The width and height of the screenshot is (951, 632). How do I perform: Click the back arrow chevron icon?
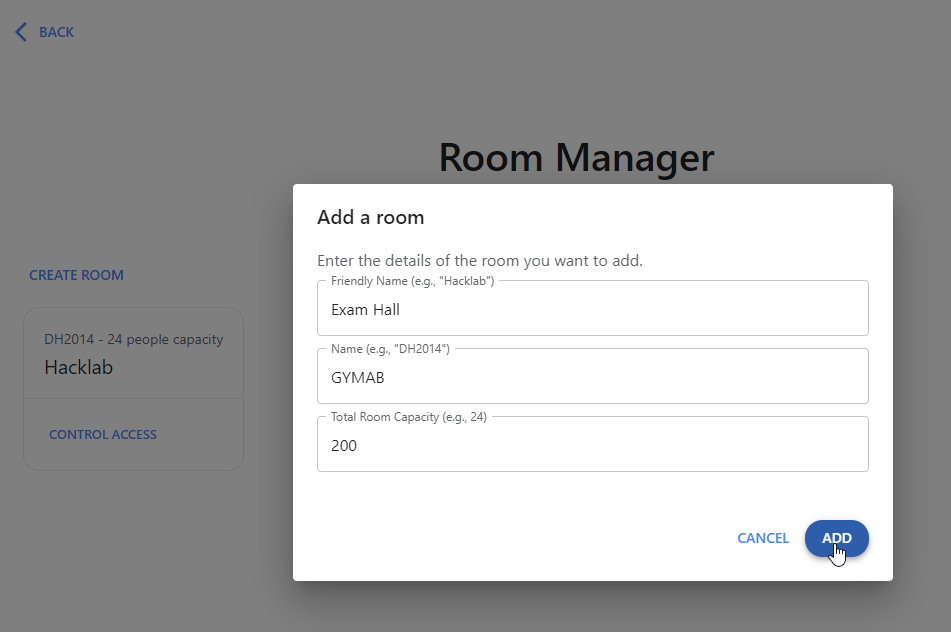(20, 31)
